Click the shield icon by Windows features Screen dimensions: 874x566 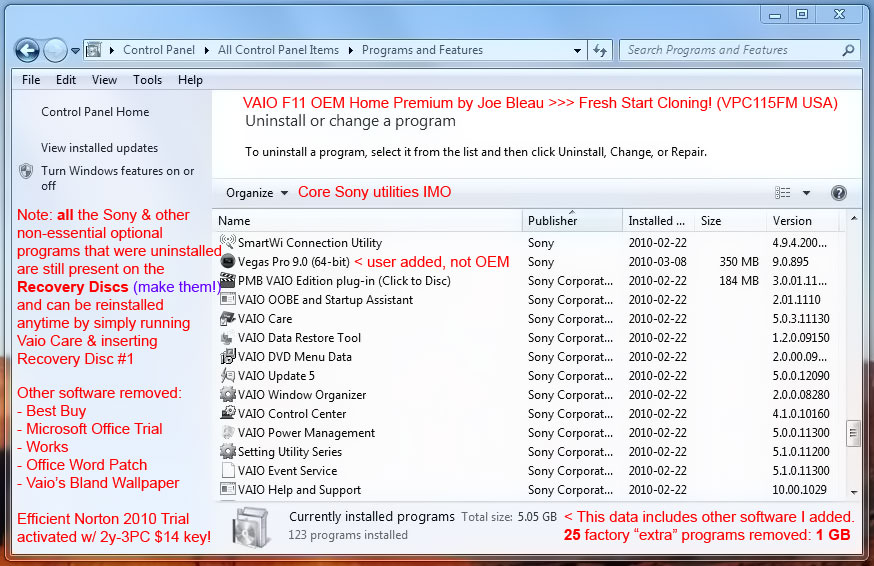click(x=26, y=171)
